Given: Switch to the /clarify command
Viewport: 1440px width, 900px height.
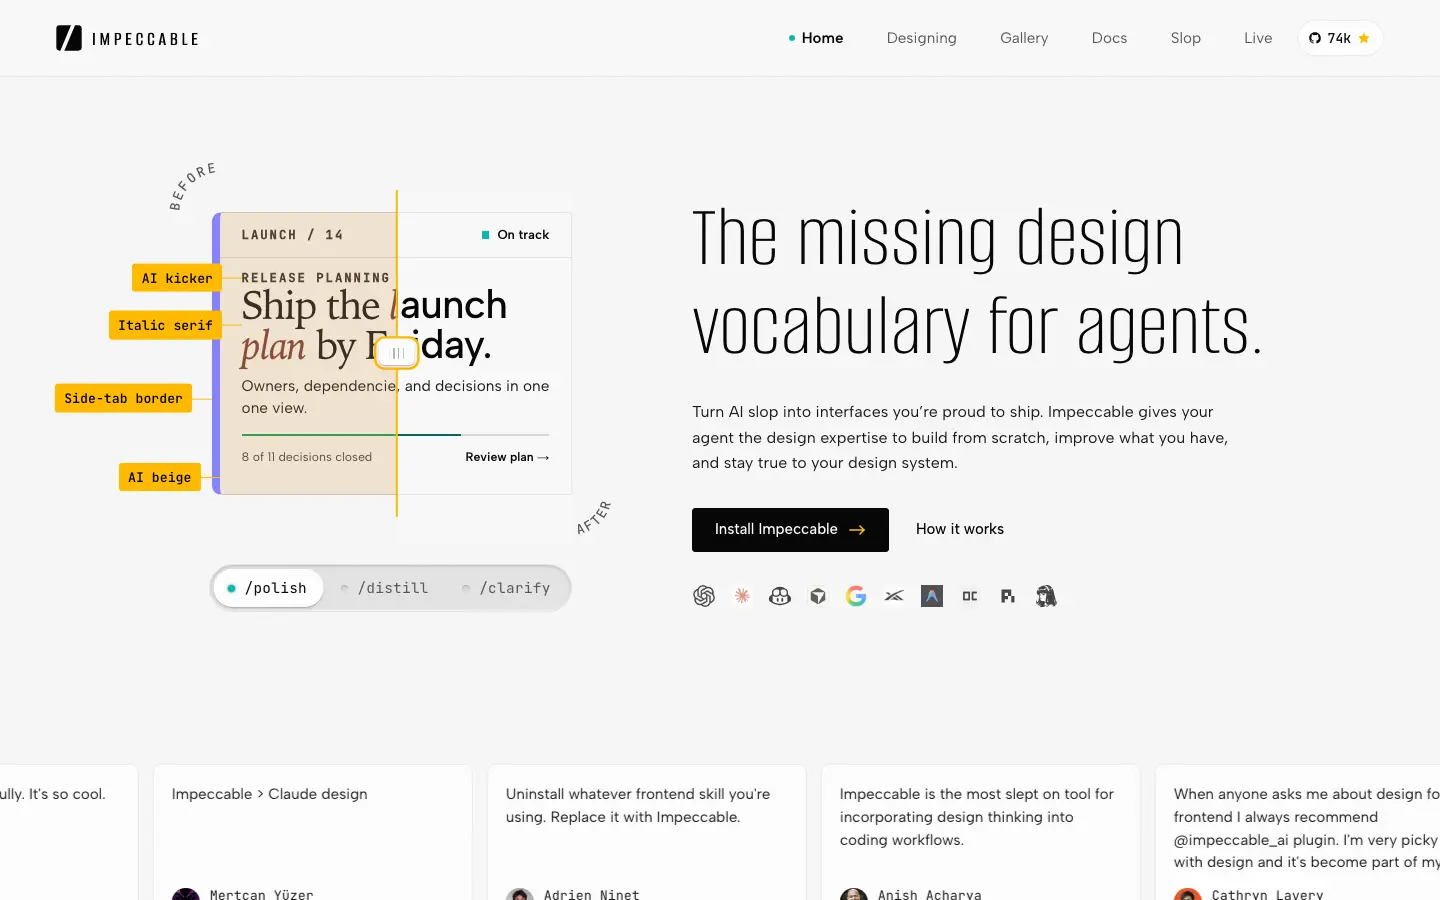Looking at the screenshot, I should (x=506, y=588).
